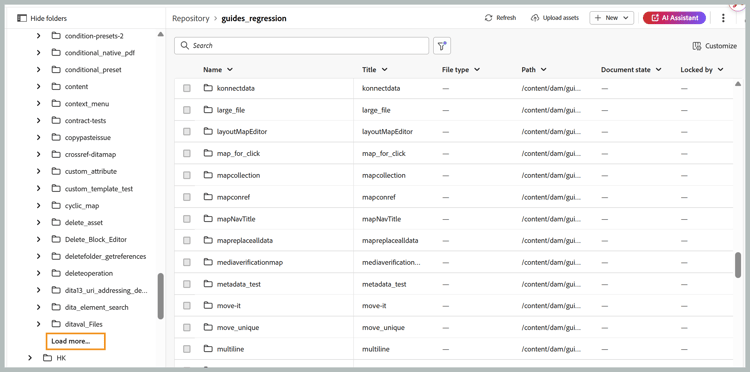The width and height of the screenshot is (750, 372).
Task: Click the metadata_test folder icon
Action: tap(208, 284)
